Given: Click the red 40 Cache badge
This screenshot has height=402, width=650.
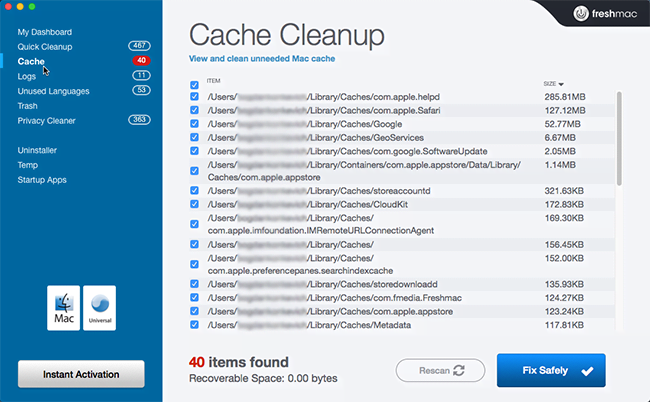Looking at the screenshot, I should [x=141, y=61].
